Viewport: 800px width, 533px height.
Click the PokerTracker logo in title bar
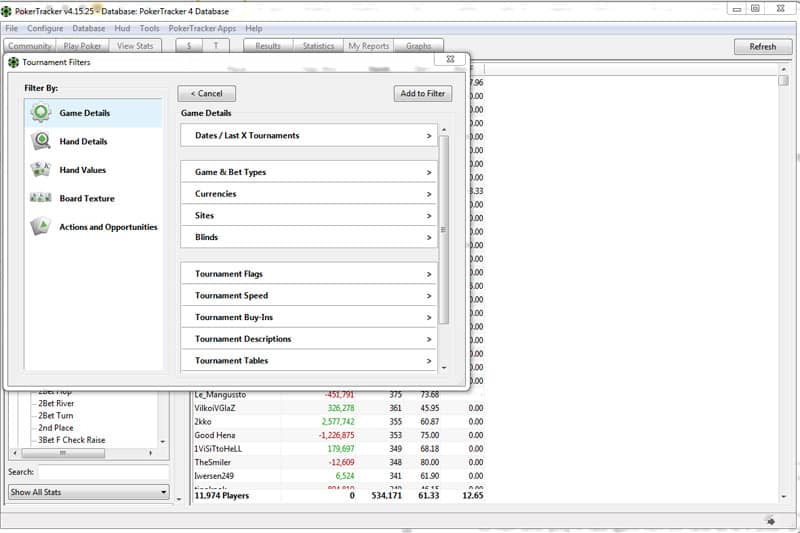click(x=7, y=11)
